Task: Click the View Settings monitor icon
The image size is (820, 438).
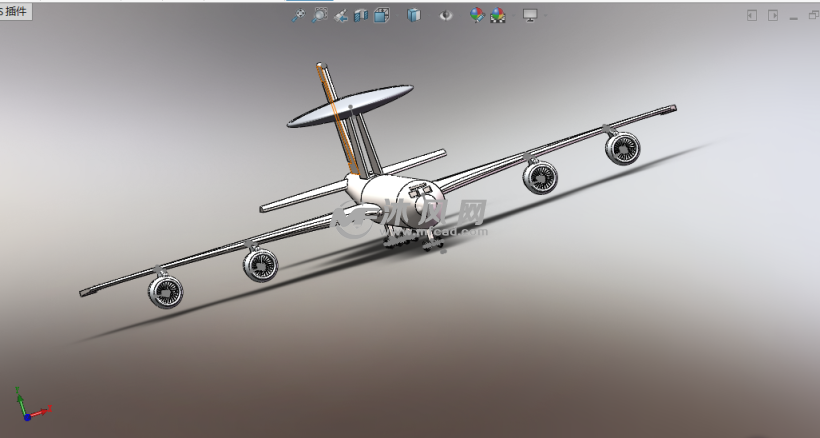Action: 529,15
